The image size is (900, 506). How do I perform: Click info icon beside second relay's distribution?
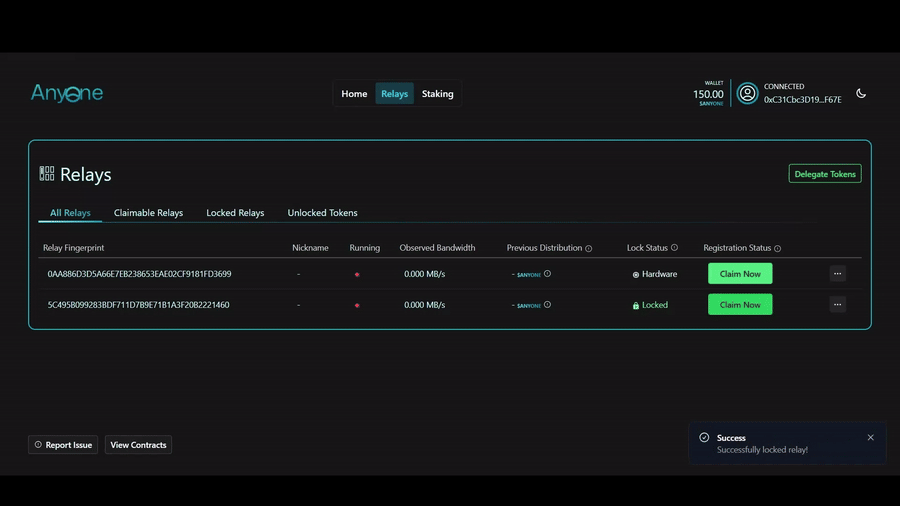[x=547, y=305]
